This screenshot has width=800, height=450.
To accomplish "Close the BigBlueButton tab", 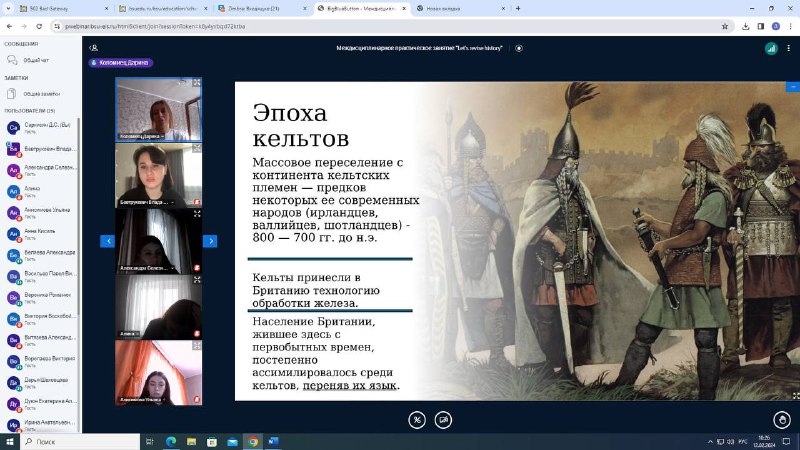I will [x=404, y=9].
